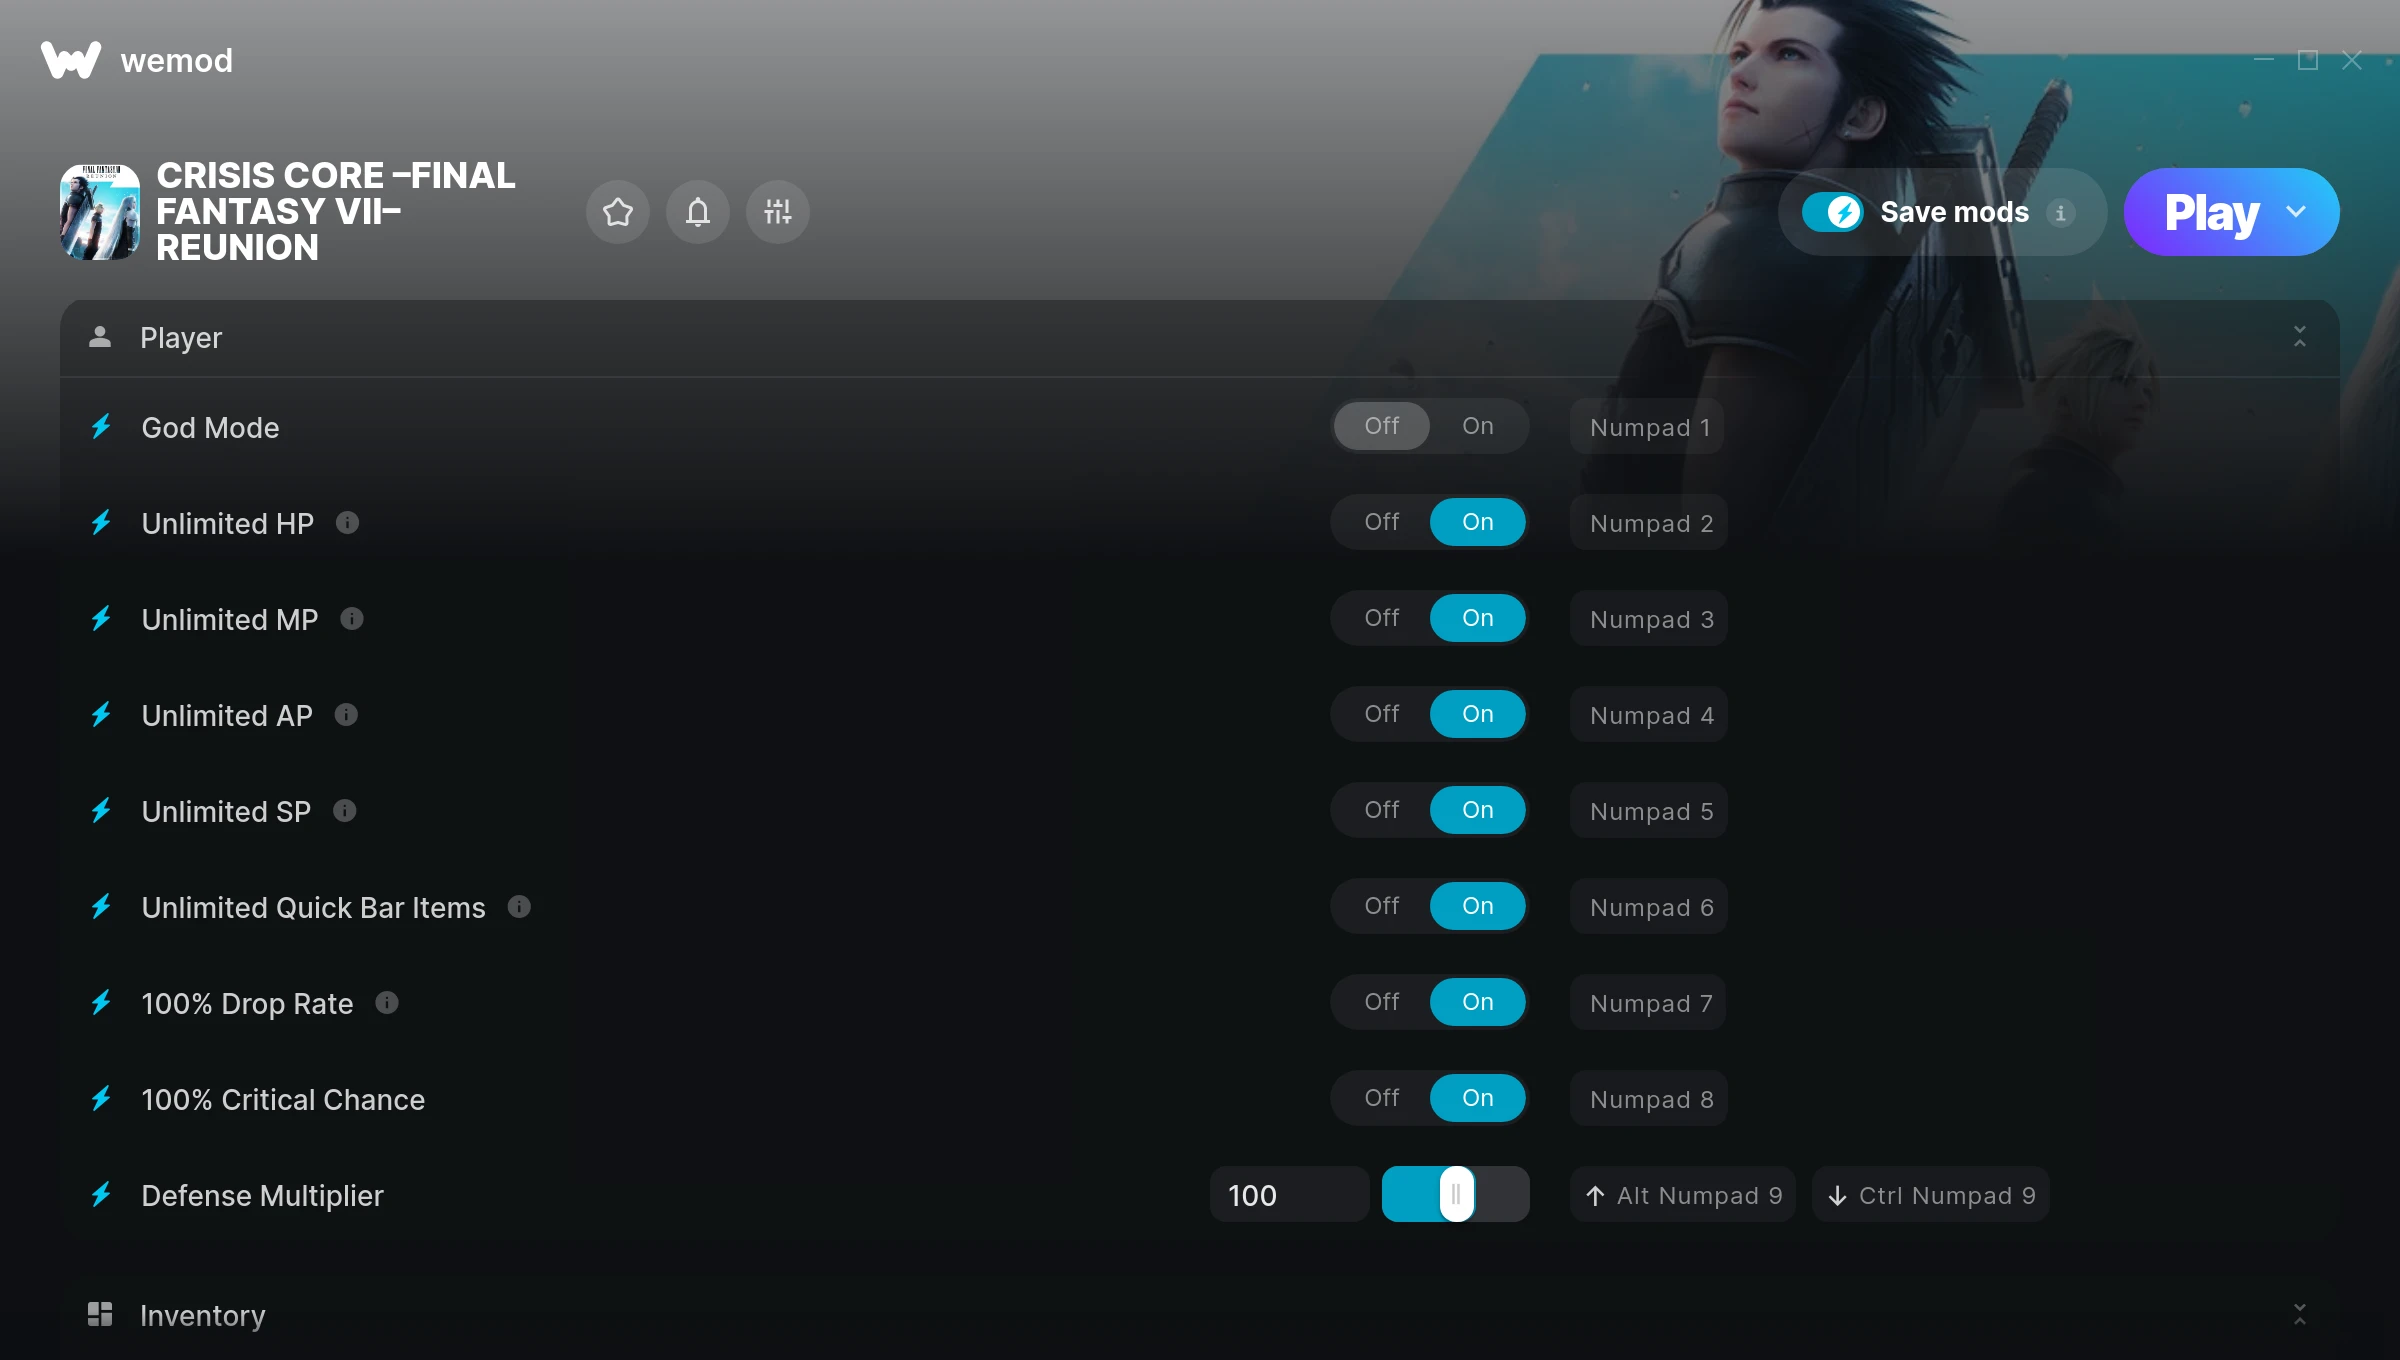Collapse the Inventory section

[2299, 1315]
